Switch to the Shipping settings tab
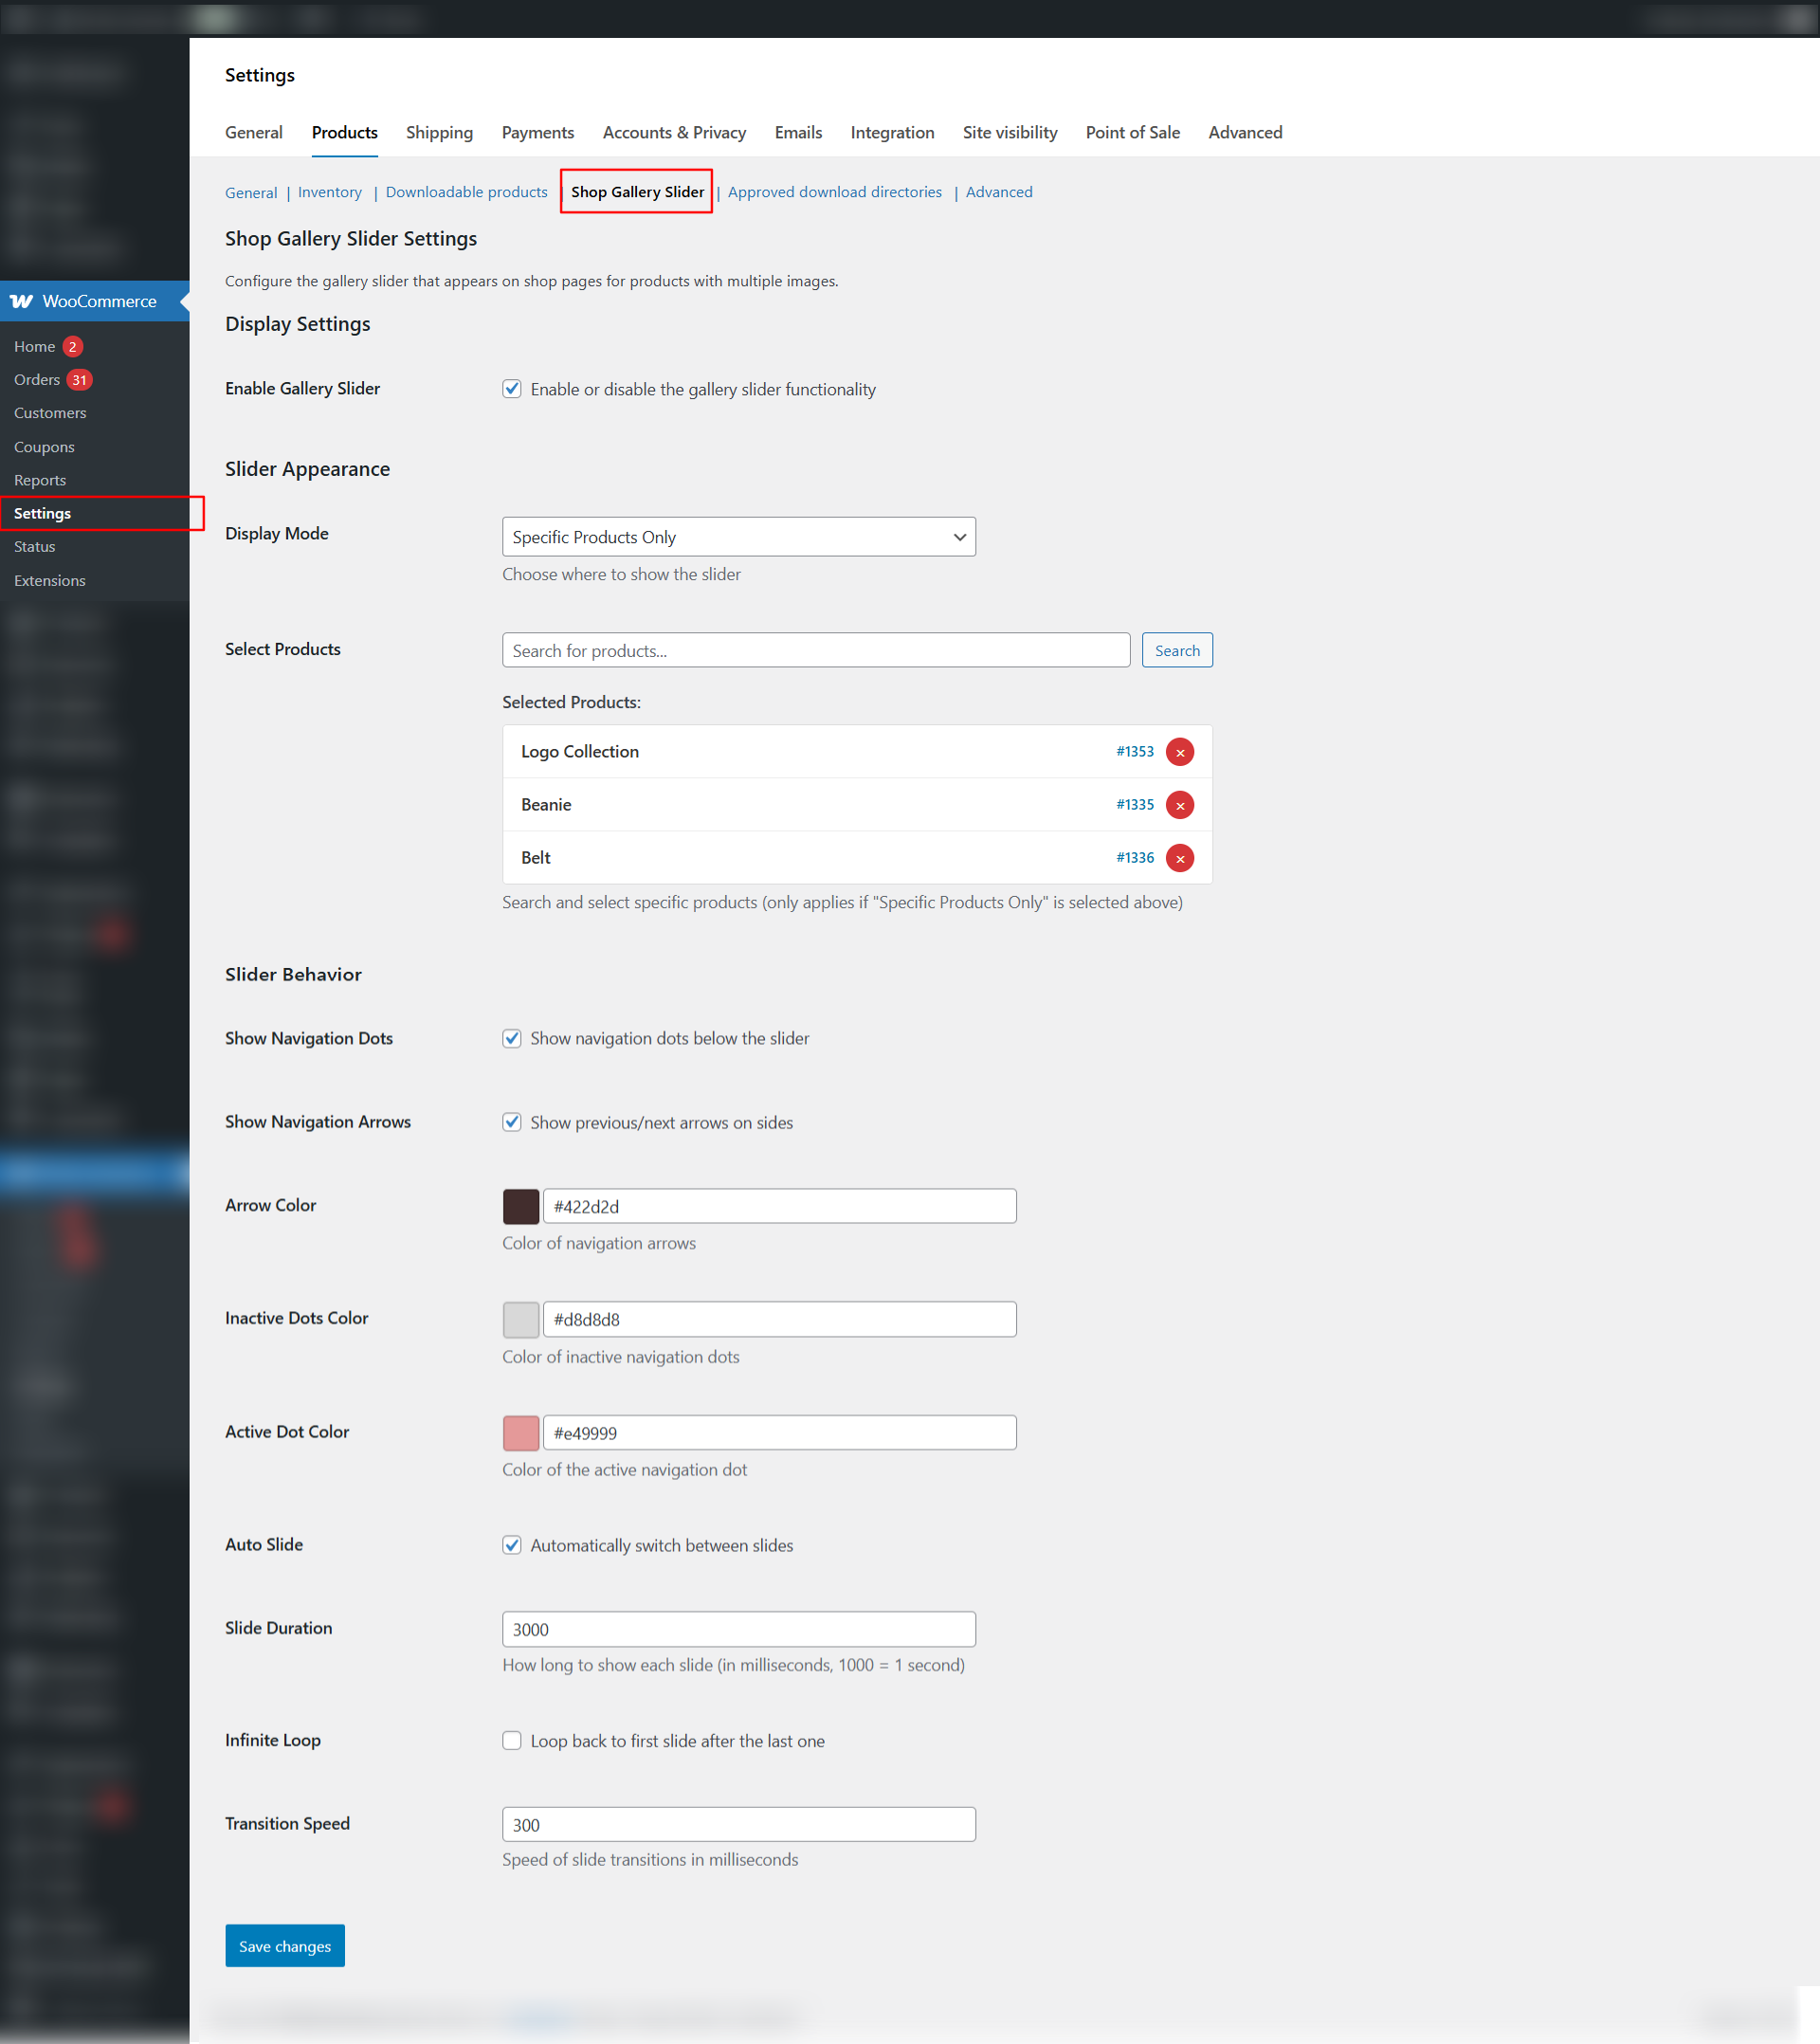1820x2044 pixels. coord(439,133)
